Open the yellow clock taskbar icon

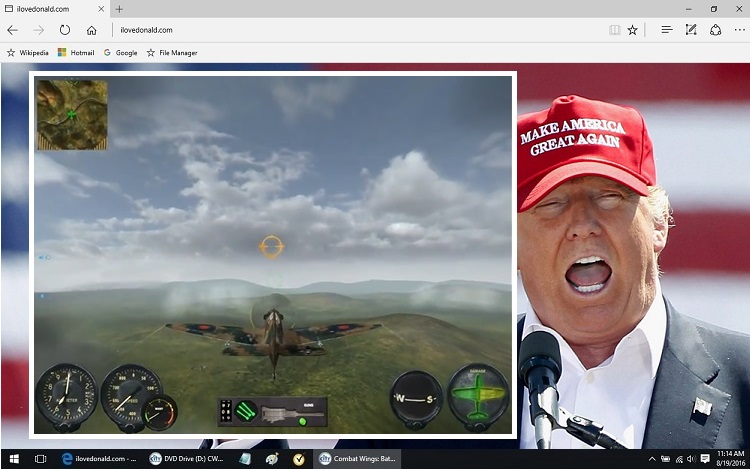point(299,459)
